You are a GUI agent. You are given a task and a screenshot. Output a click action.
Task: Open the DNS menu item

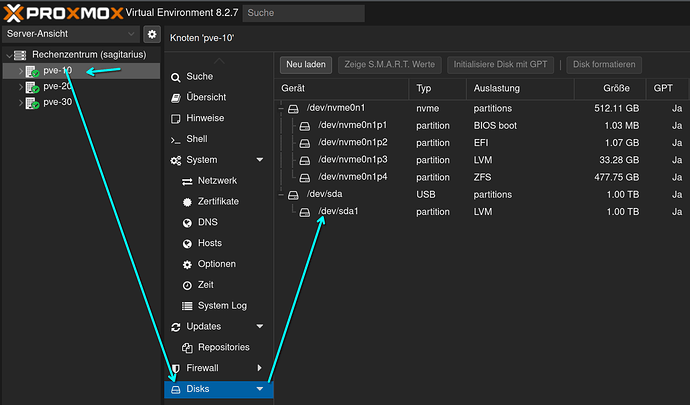point(219,222)
